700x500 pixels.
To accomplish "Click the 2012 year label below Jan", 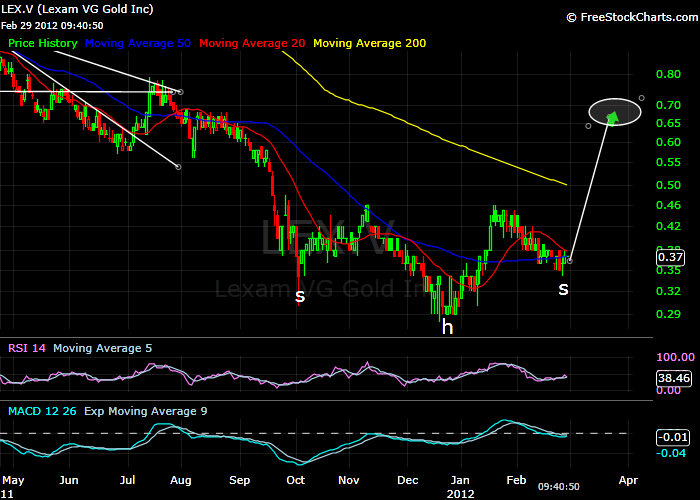I will (x=461, y=494).
